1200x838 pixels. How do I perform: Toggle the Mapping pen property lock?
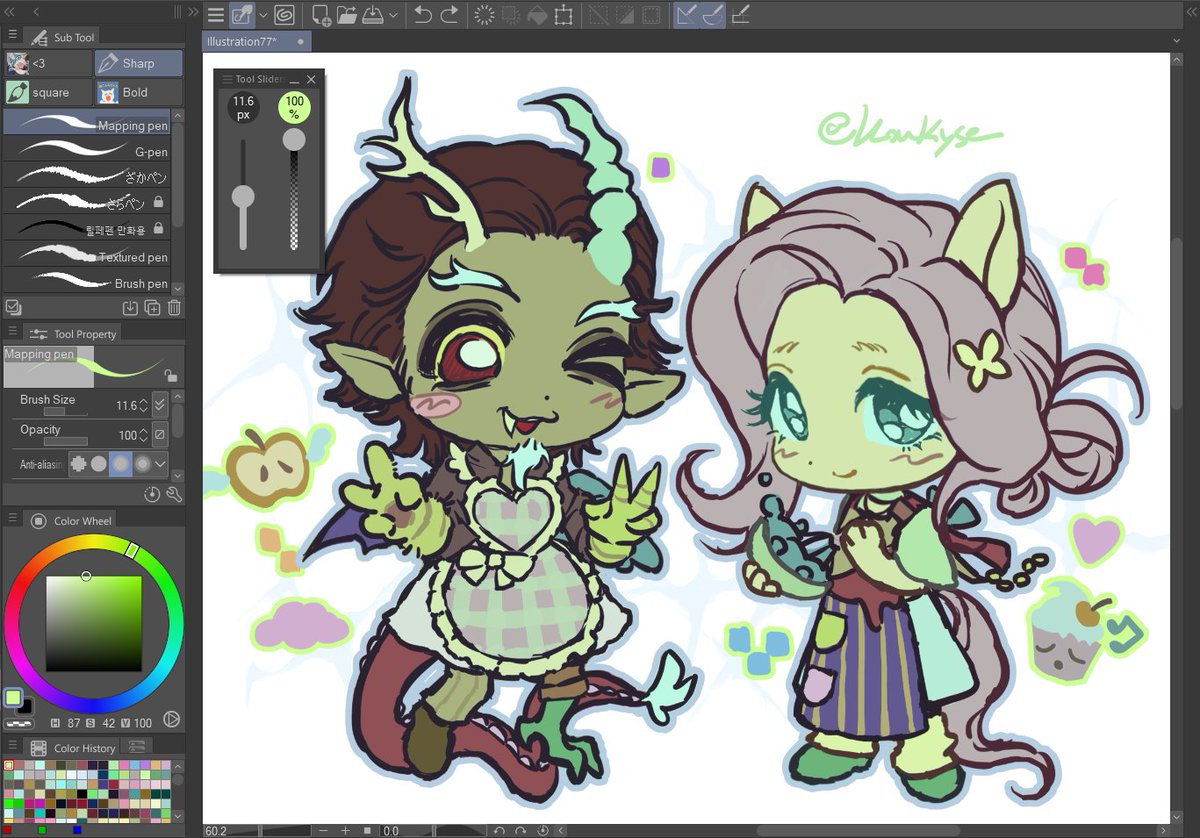pyautogui.click(x=173, y=375)
